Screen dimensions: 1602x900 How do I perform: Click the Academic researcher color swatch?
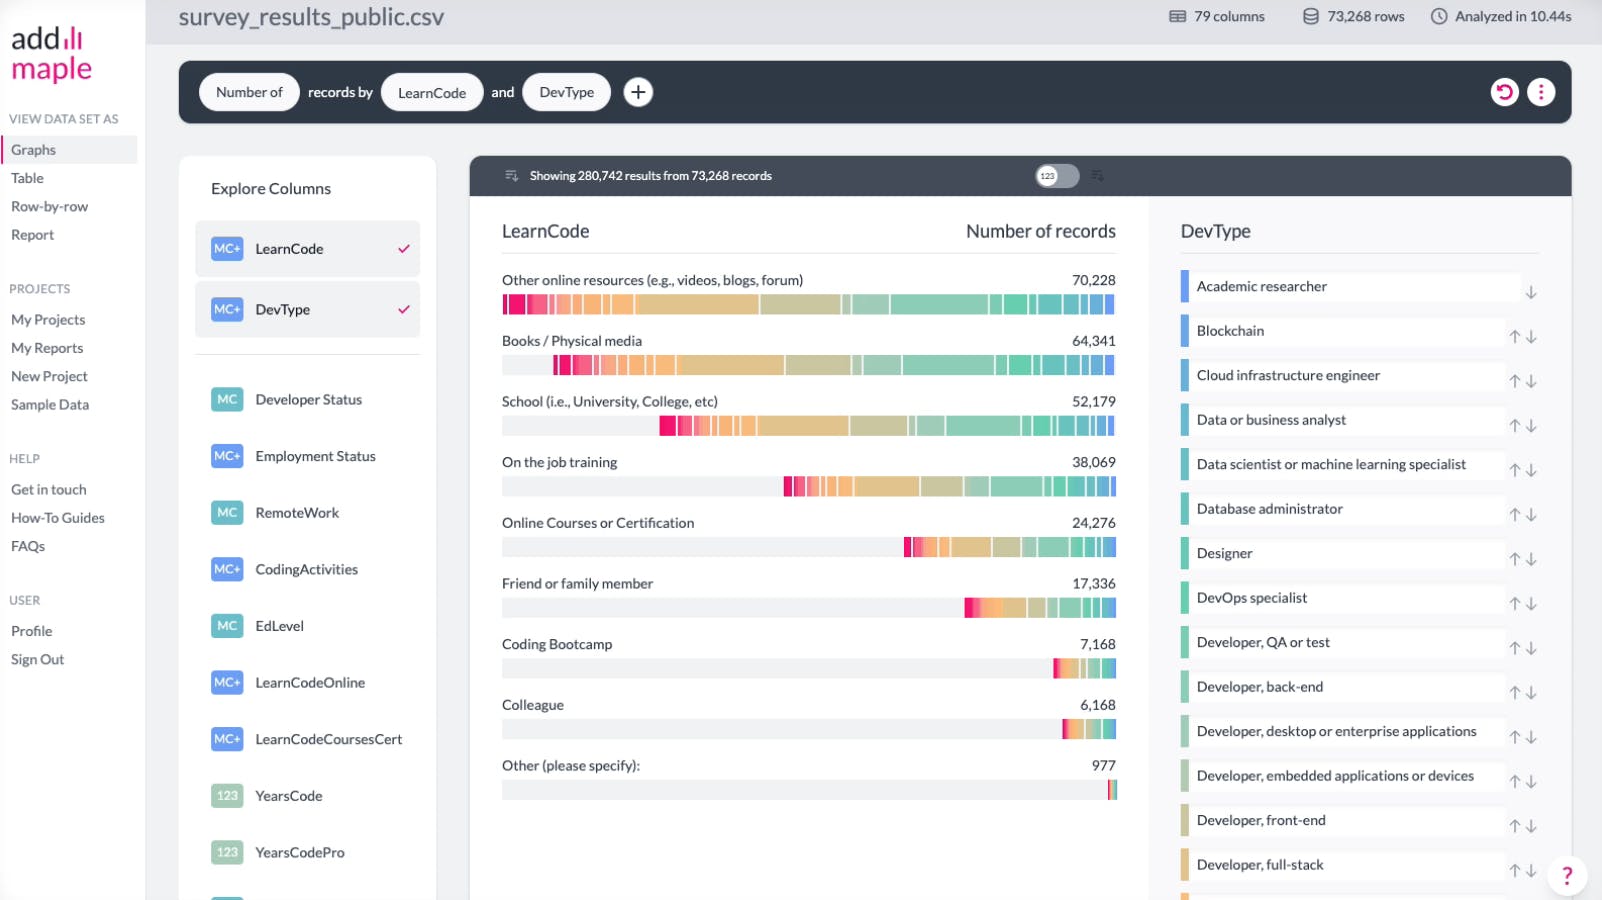(x=1185, y=287)
